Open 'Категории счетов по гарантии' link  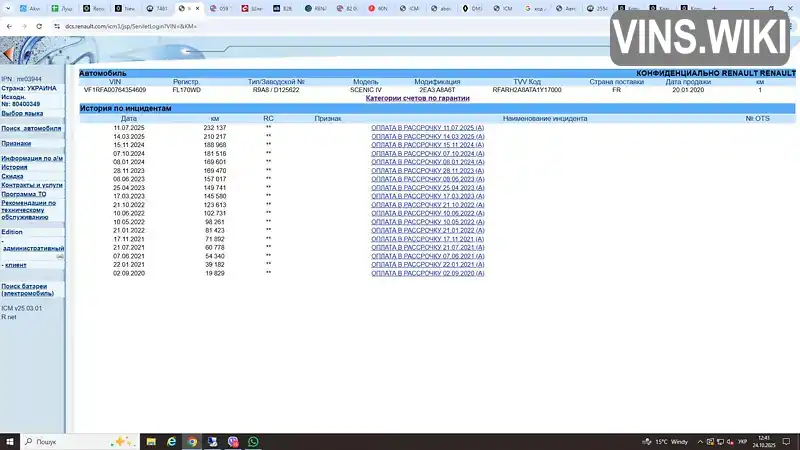click(x=417, y=98)
